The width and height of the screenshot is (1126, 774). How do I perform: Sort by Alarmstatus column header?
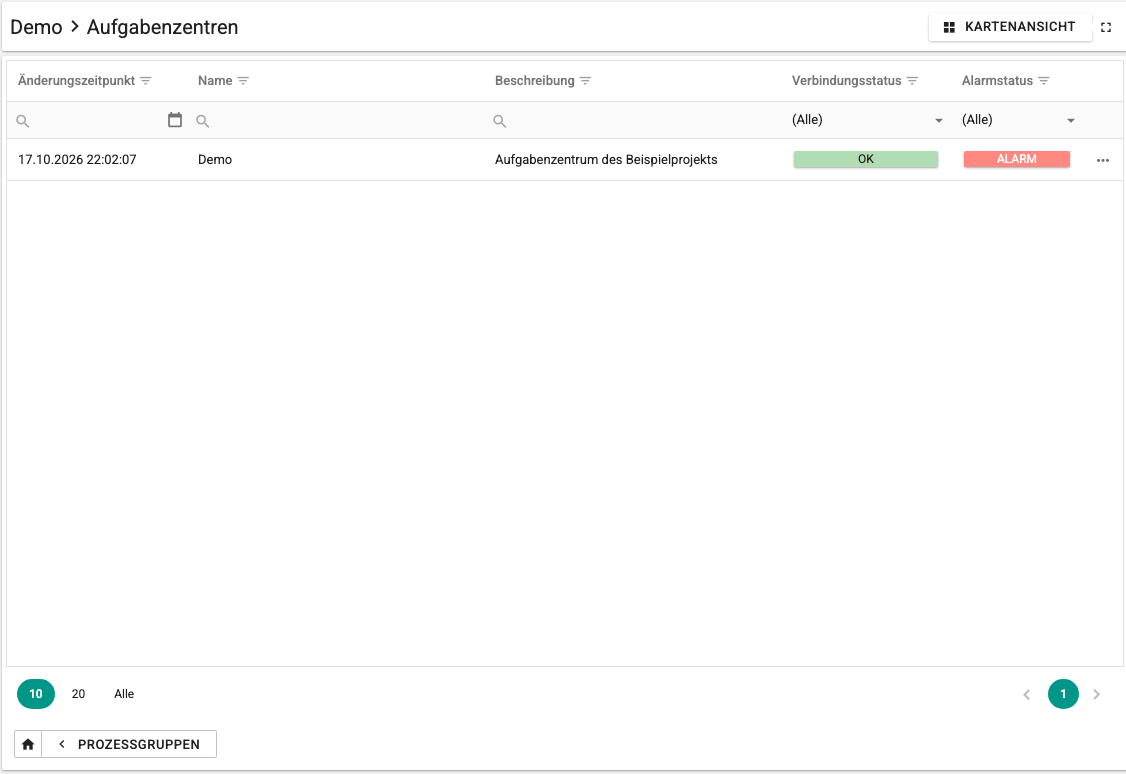tap(997, 81)
